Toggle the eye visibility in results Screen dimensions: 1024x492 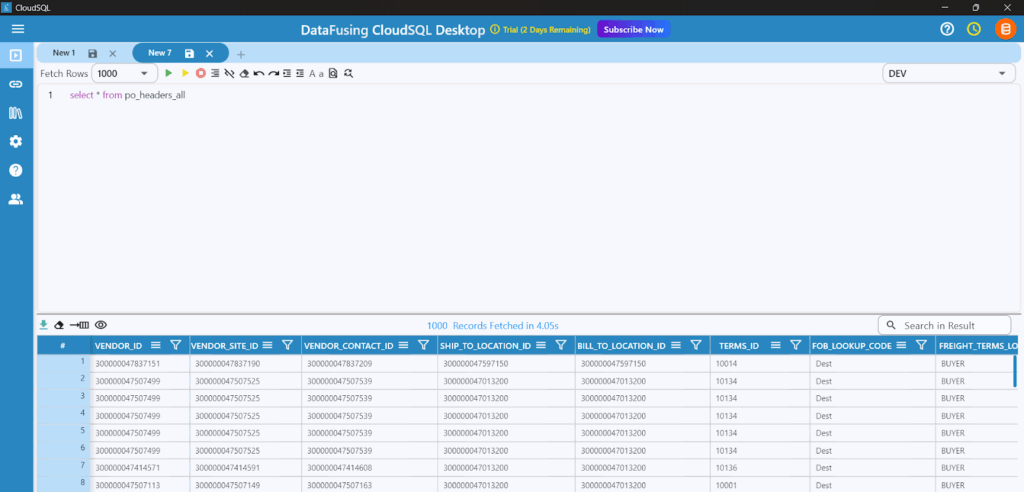(x=101, y=325)
